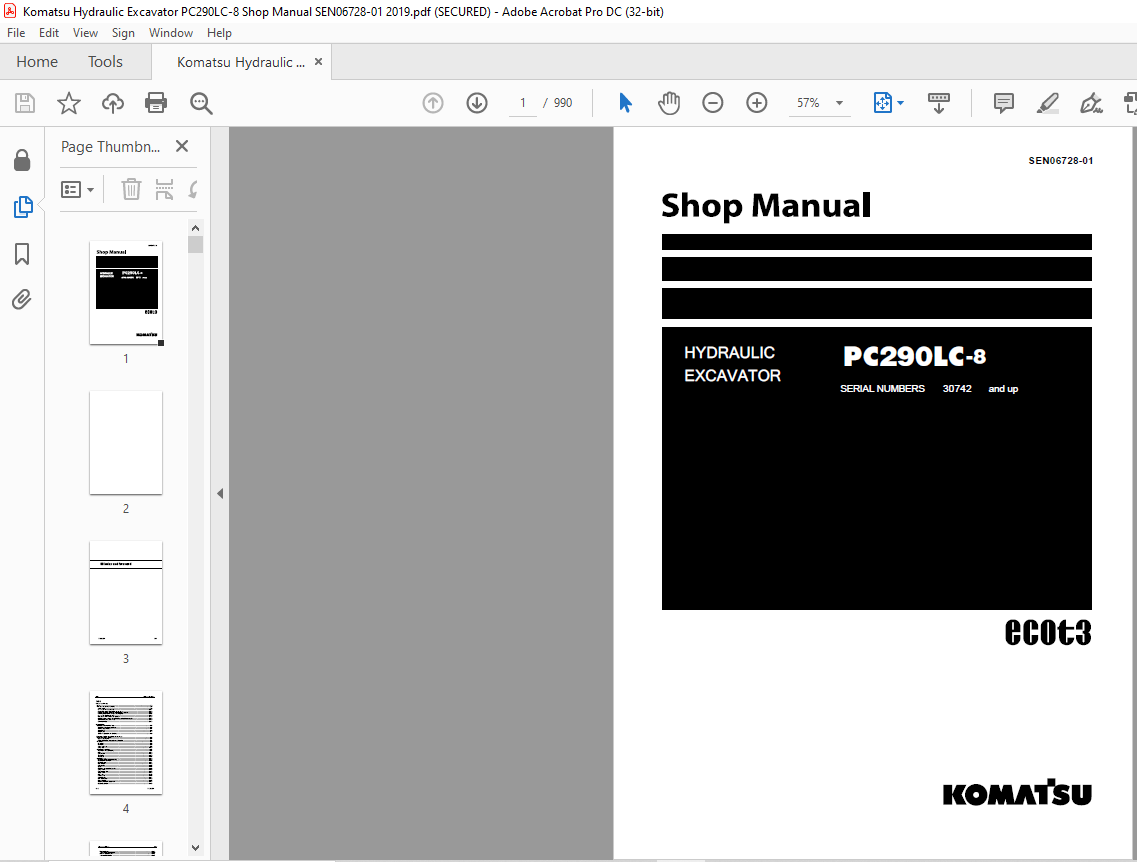Click the Fit page icon
Image resolution: width=1137 pixels, height=862 pixels.
[882, 103]
